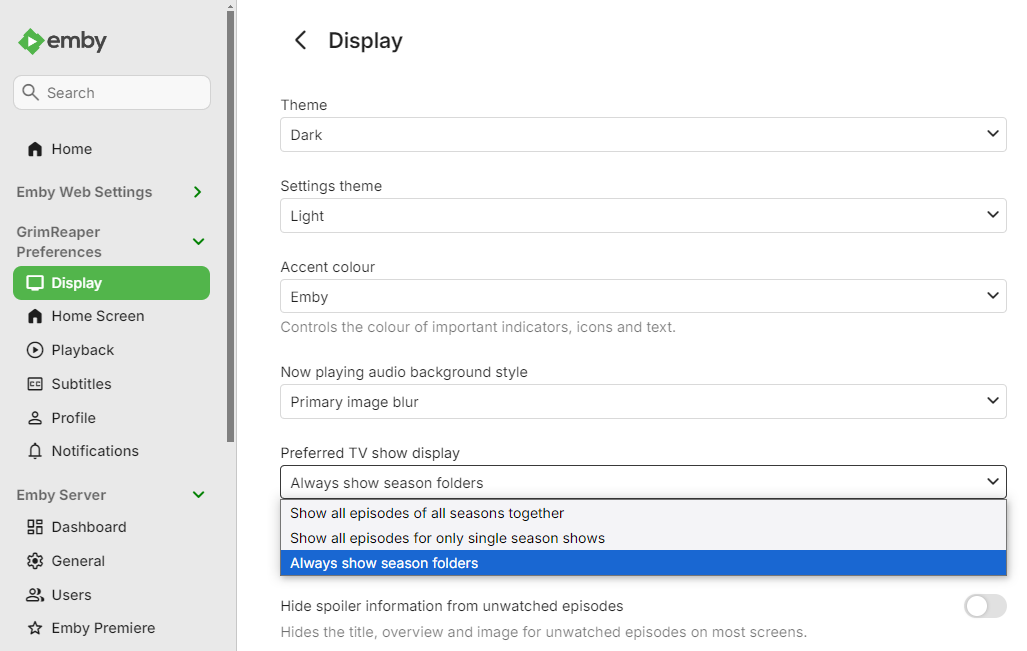Image resolution: width=1027 pixels, height=651 pixels.
Task: Open the Accent colour dropdown
Action: click(x=643, y=296)
